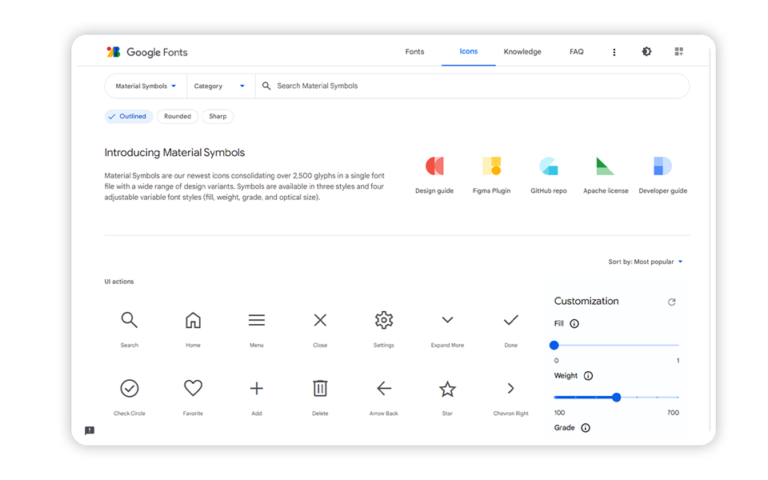Open the Icons tab

pyautogui.click(x=468, y=51)
